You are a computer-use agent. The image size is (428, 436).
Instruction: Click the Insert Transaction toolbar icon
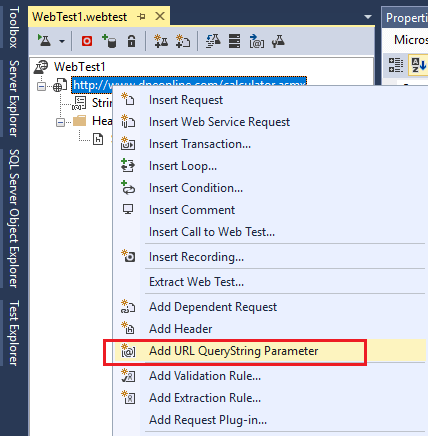coord(256,41)
